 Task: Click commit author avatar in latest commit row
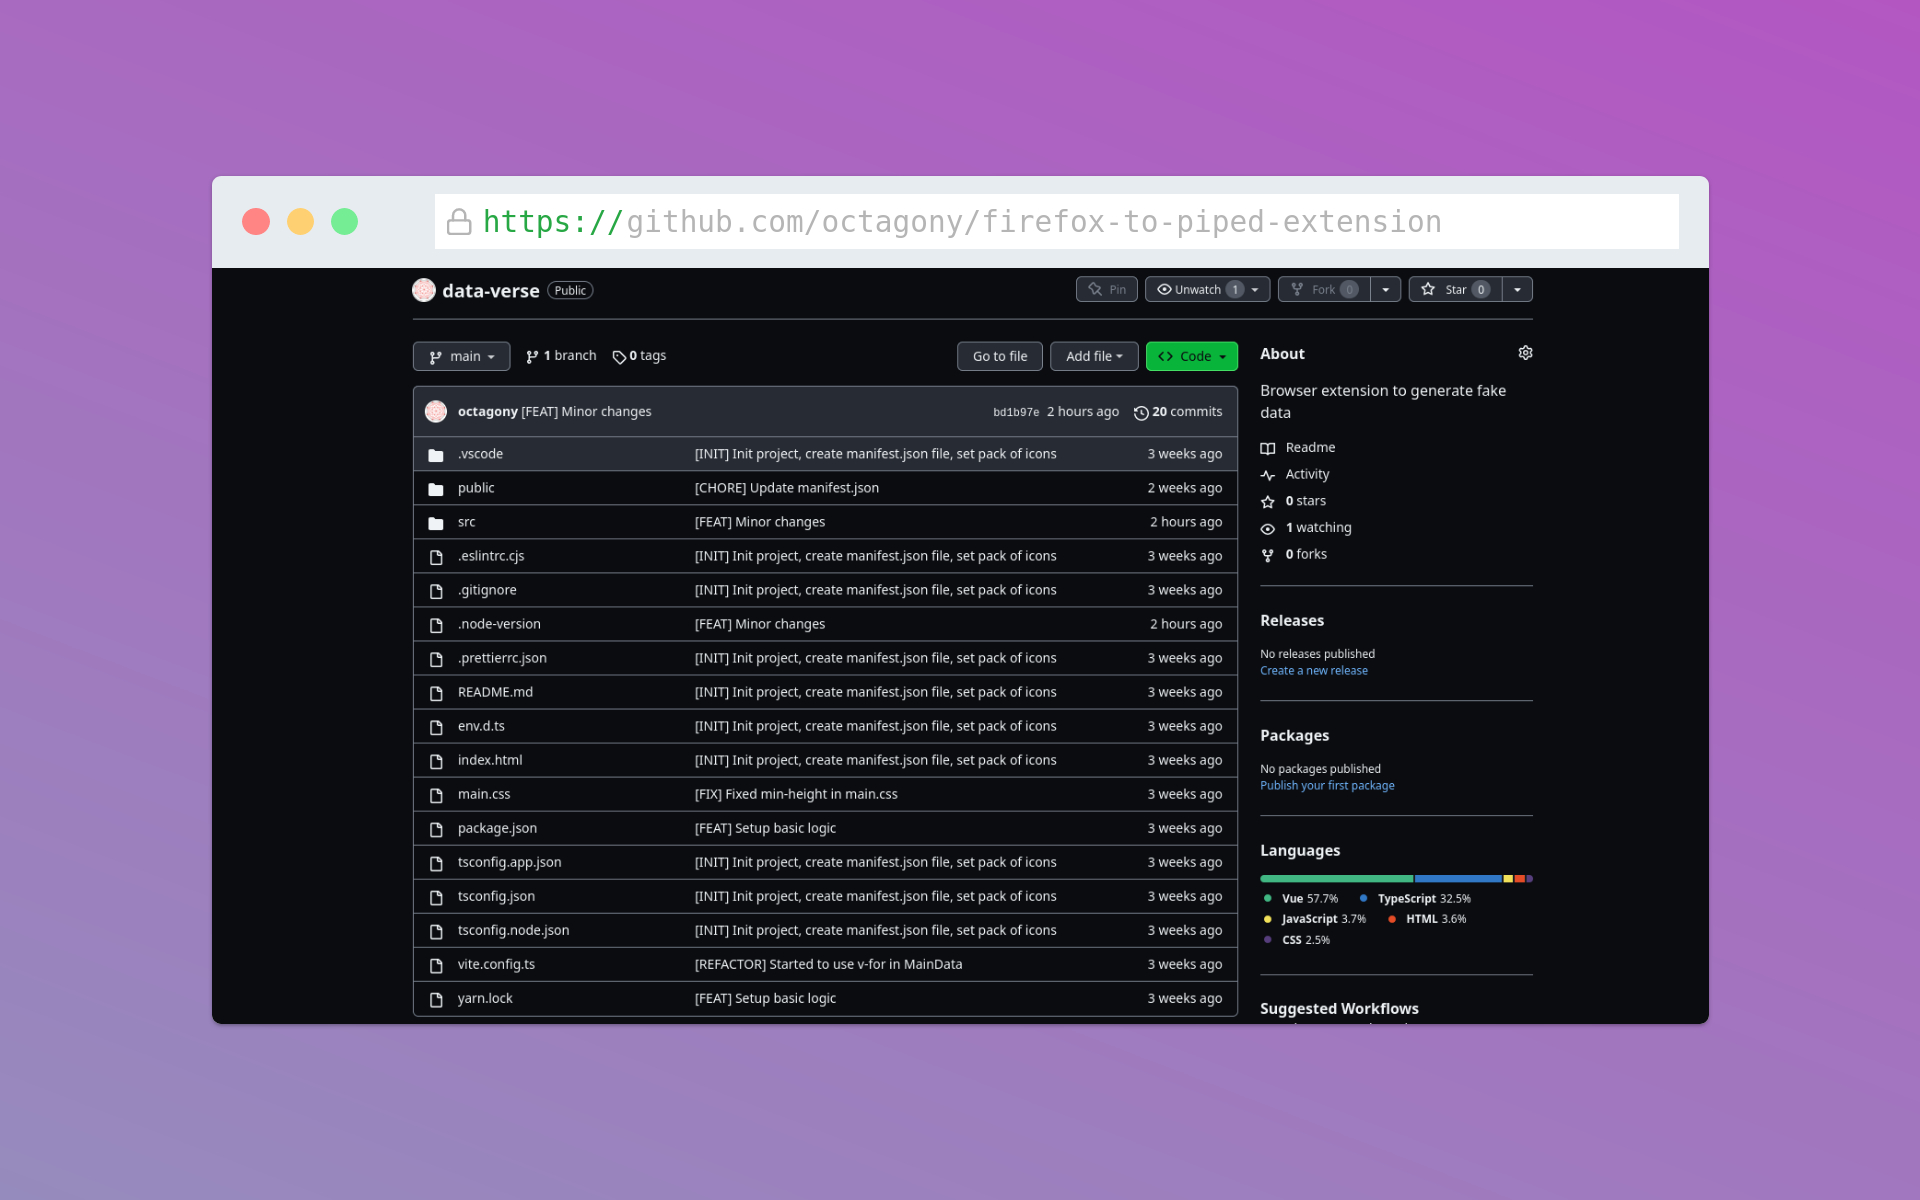436,411
